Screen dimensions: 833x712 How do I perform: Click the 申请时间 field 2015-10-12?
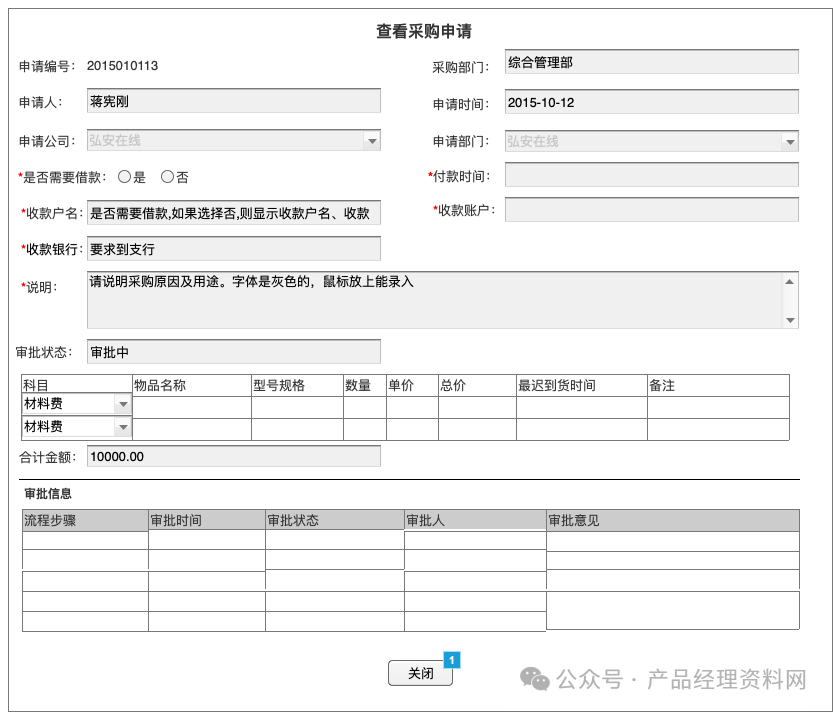point(652,102)
